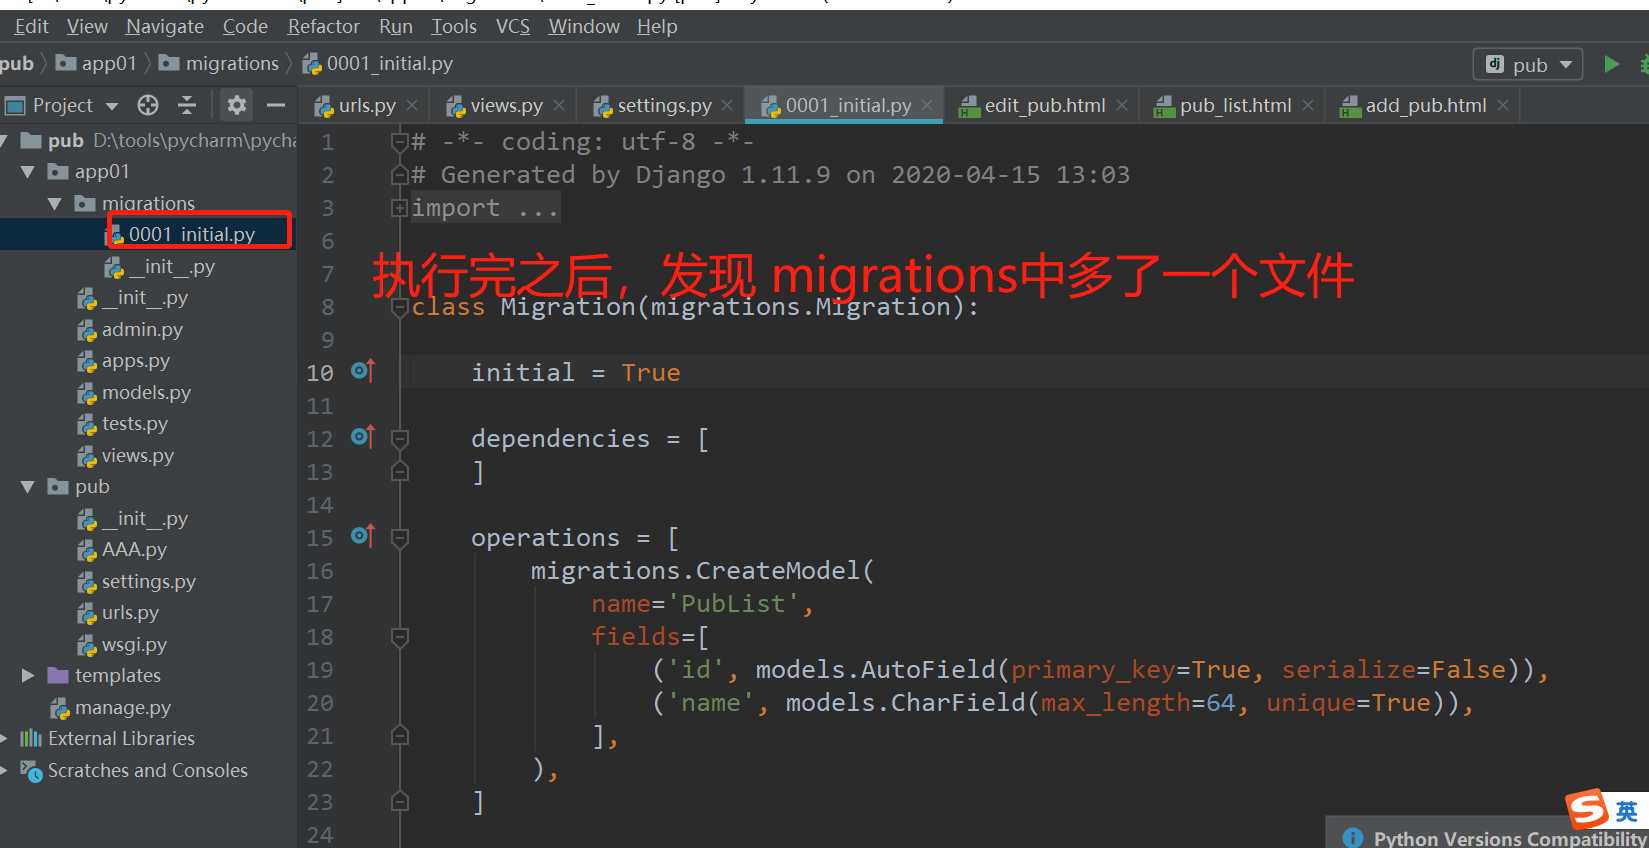
Task: Close the 0001_initial.py tab
Action: coord(927,105)
